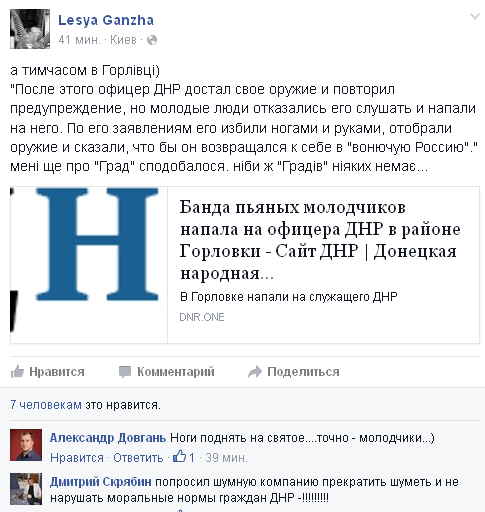The image size is (485, 512).
Task: Click the public globe privacy icon
Action: (x=152, y=40)
